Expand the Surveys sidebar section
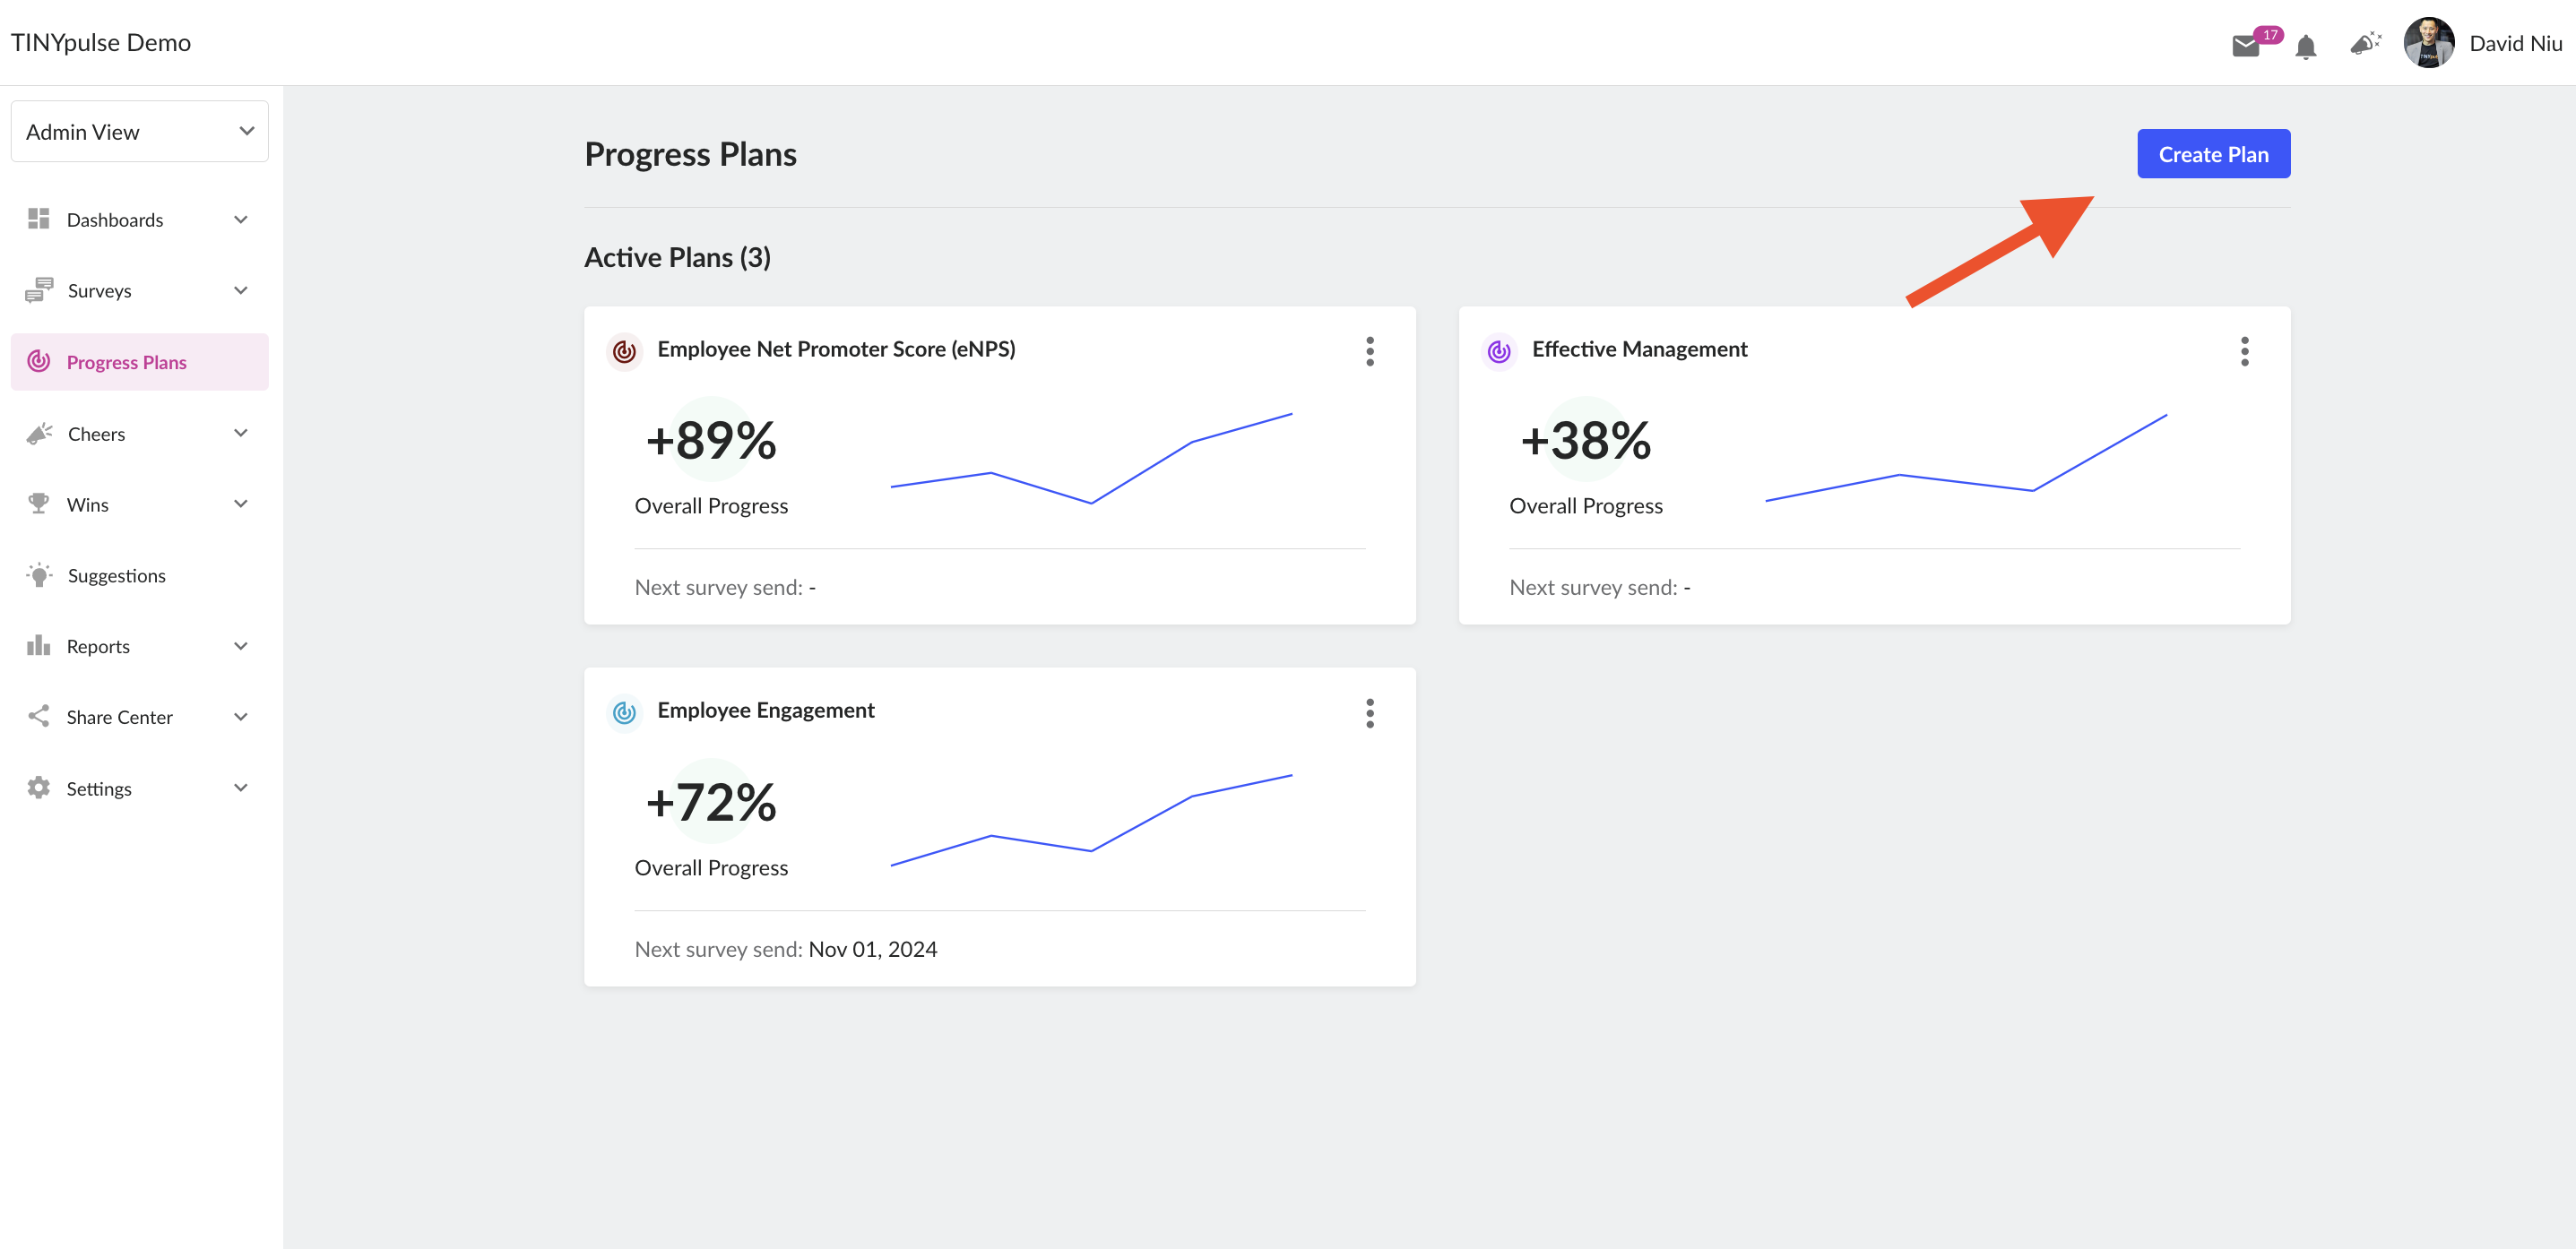Viewport: 2576px width, 1249px height. (x=140, y=290)
